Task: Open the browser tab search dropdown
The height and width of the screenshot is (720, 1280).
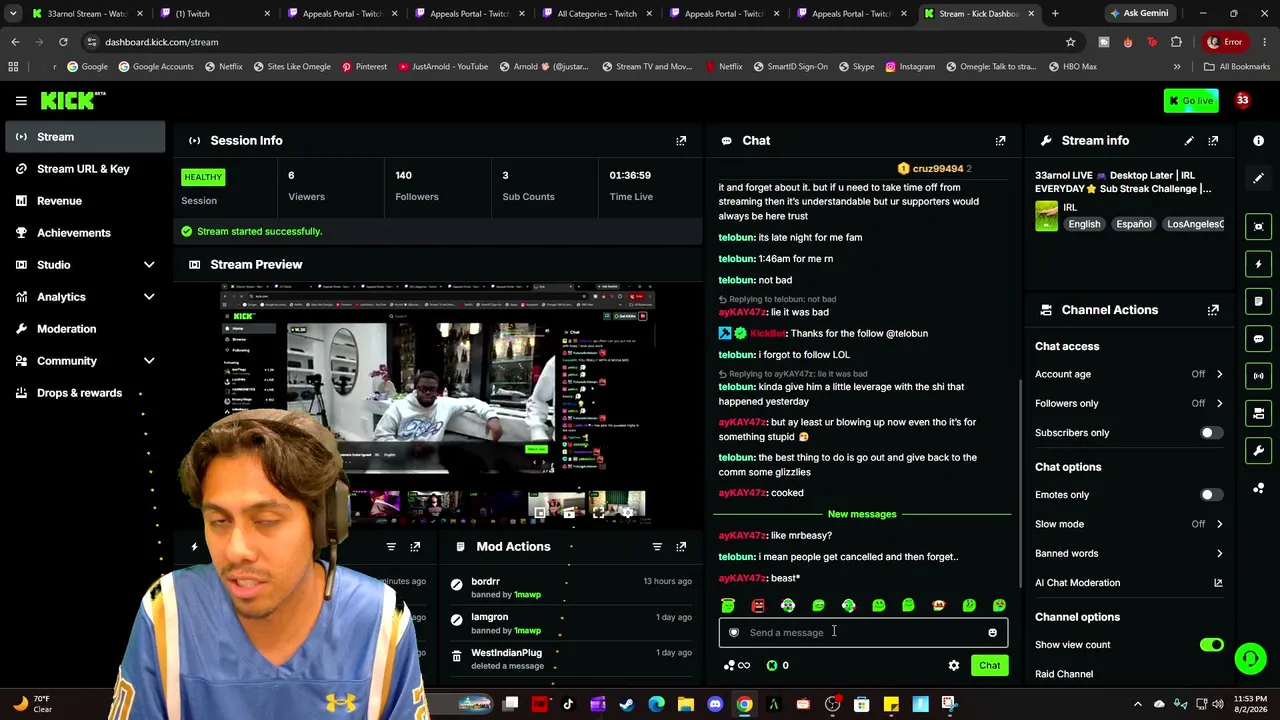Action: click(13, 14)
